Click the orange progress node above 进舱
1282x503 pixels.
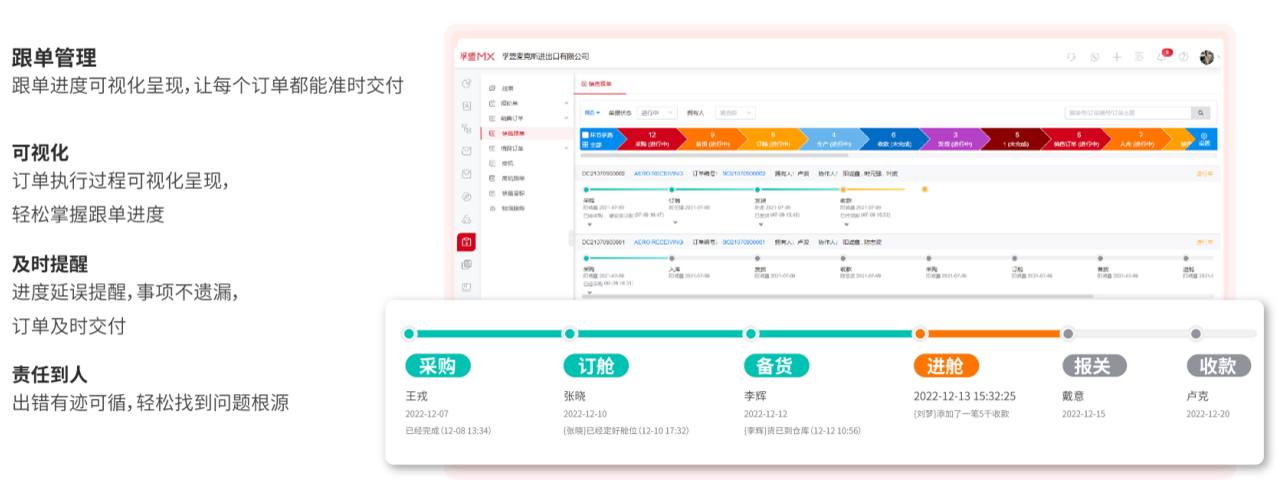(920, 333)
